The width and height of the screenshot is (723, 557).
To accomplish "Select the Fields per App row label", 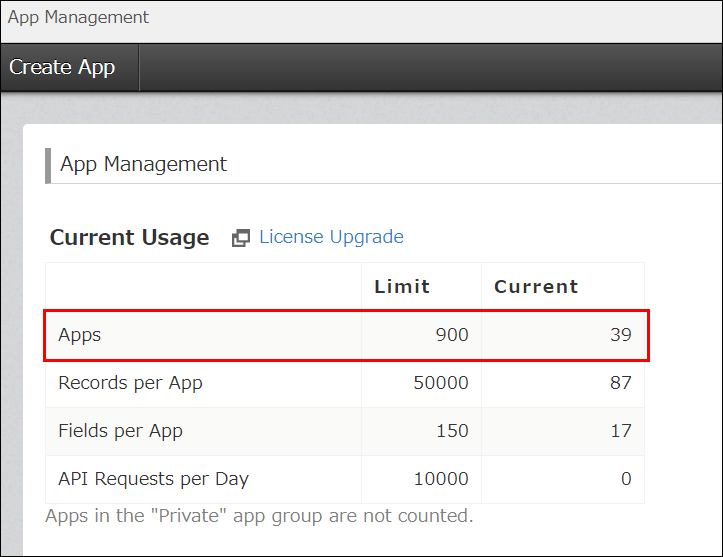I will [120, 431].
